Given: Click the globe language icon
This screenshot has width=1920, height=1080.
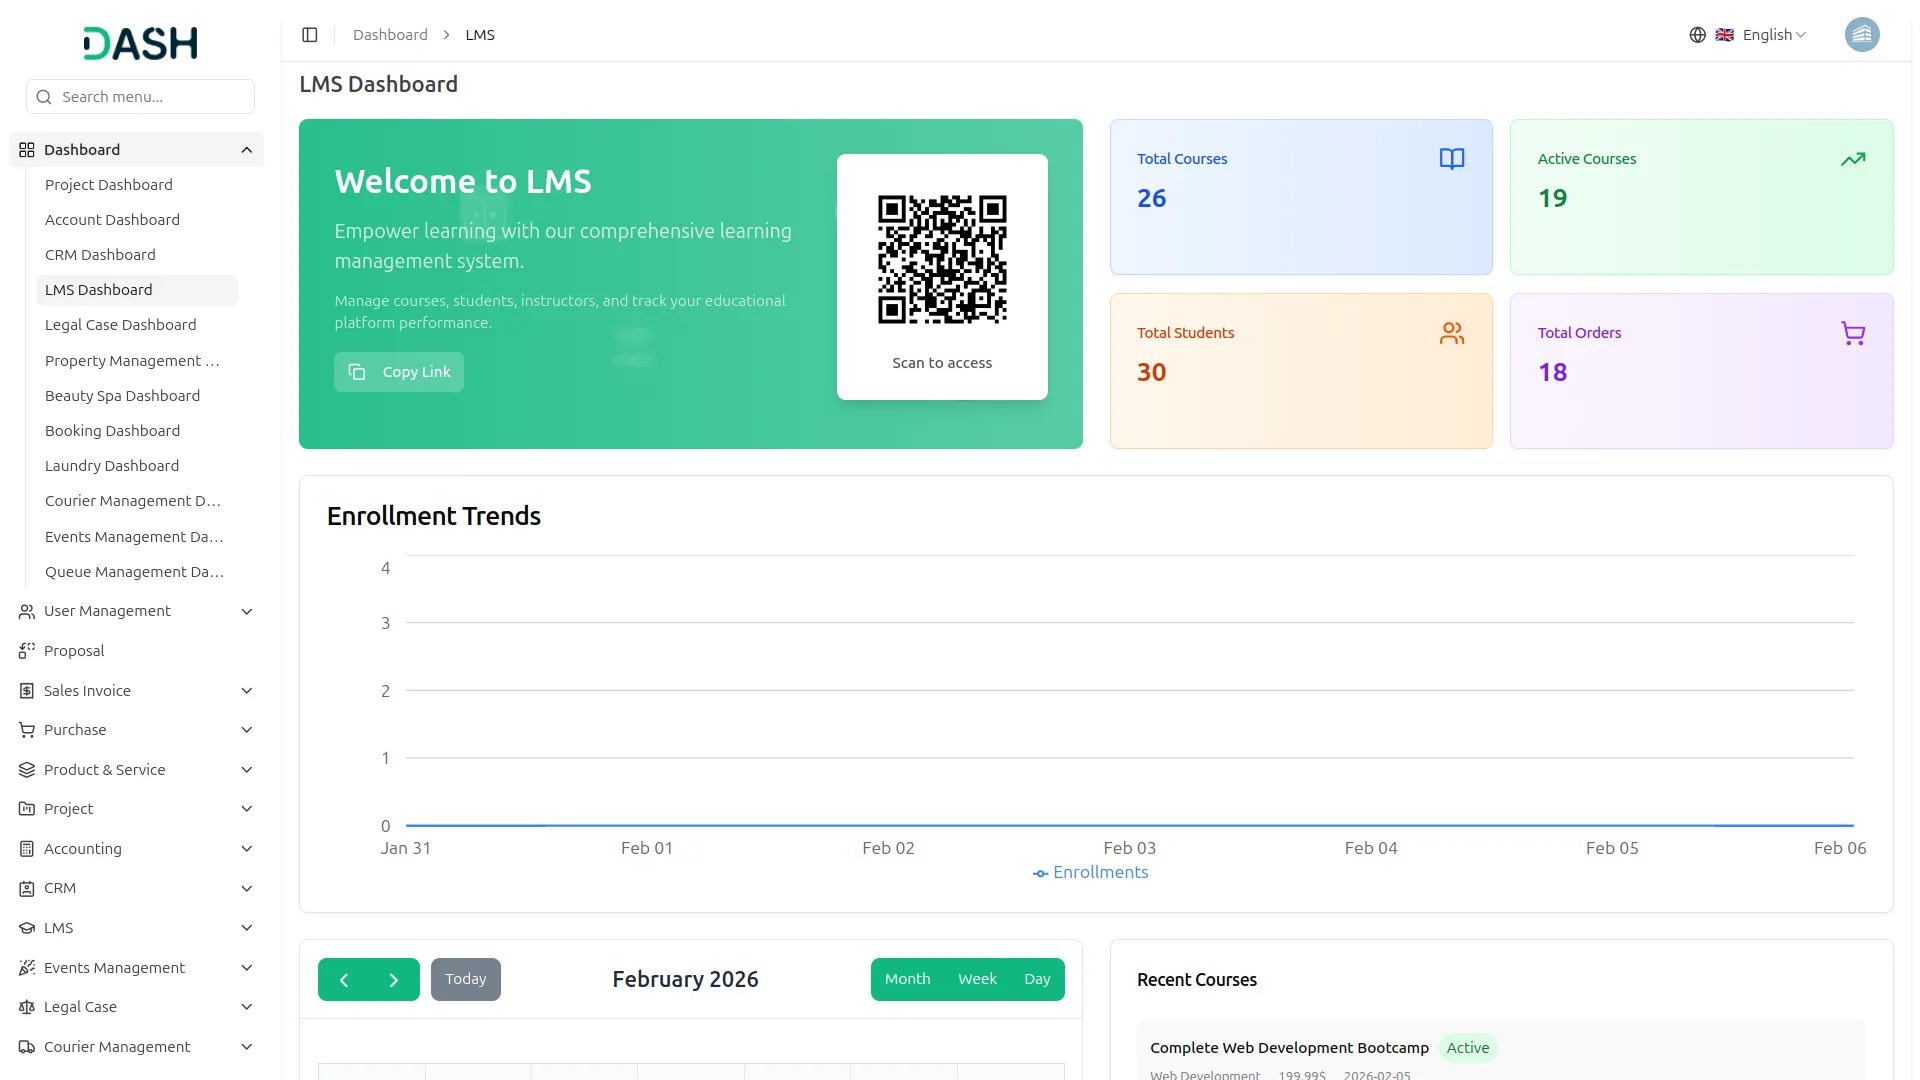Looking at the screenshot, I should click(x=1697, y=35).
